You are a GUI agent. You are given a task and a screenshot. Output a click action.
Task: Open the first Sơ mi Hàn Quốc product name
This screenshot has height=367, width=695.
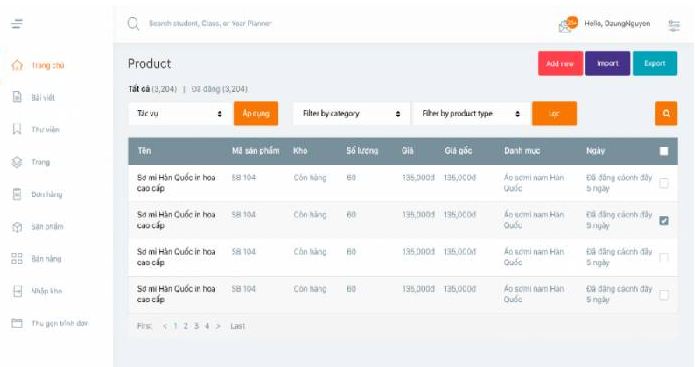click(x=176, y=183)
